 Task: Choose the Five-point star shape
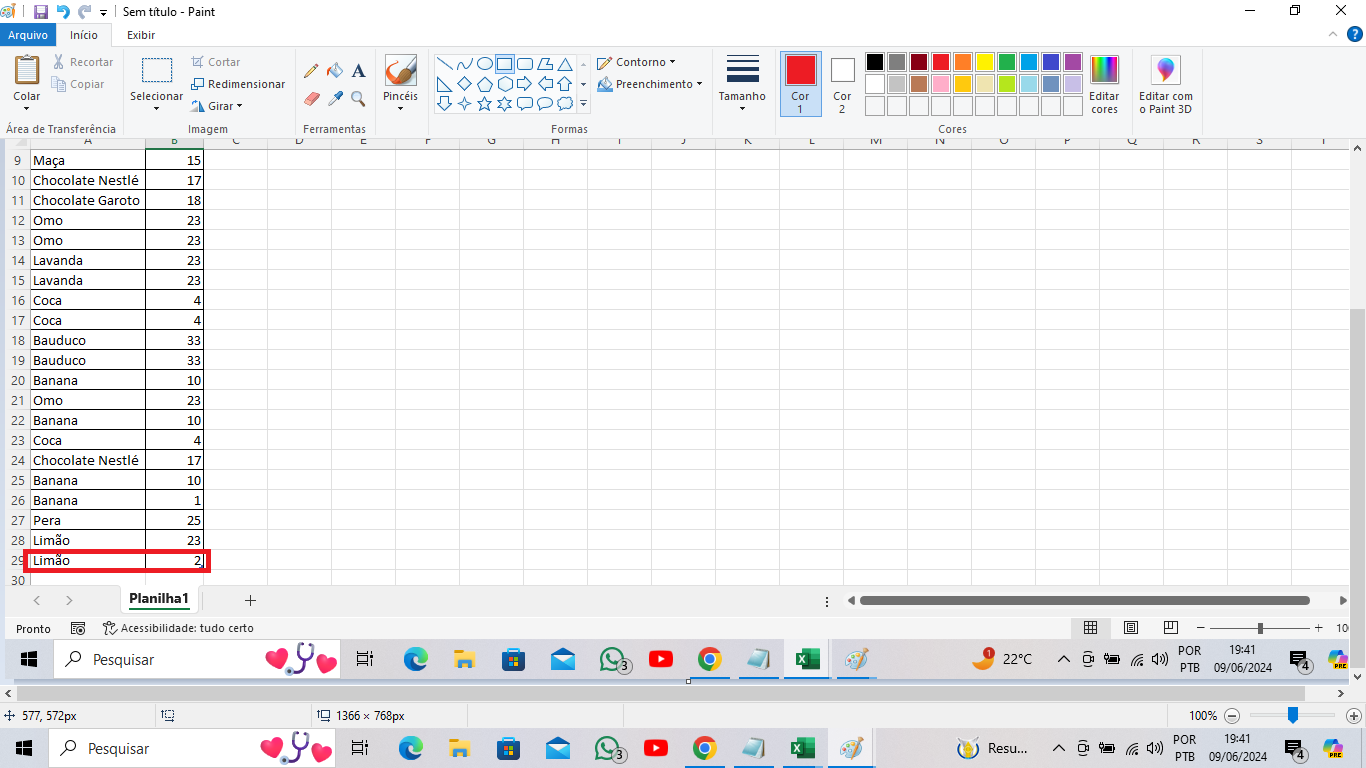[x=485, y=103]
